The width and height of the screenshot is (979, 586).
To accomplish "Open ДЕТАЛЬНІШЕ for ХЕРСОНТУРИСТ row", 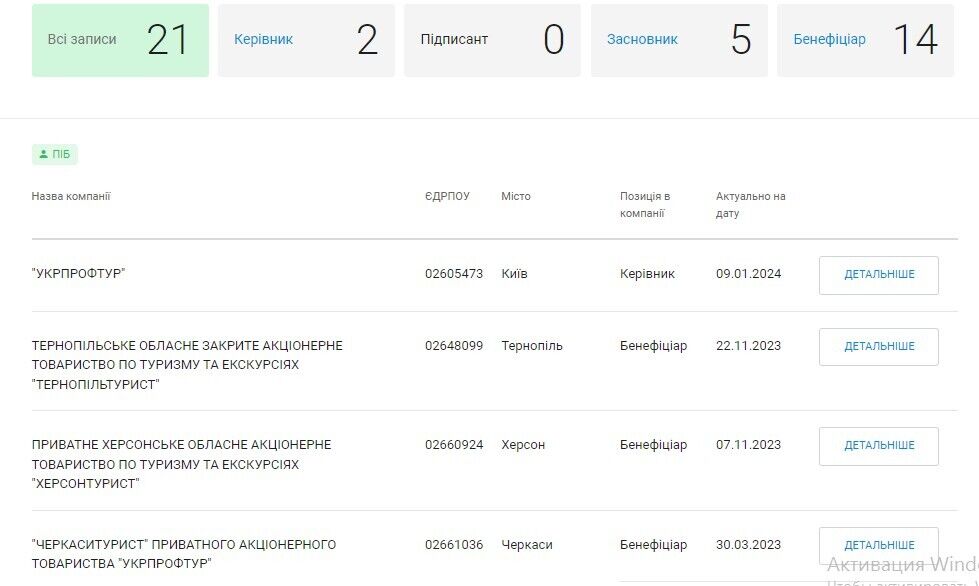I will pos(878,446).
